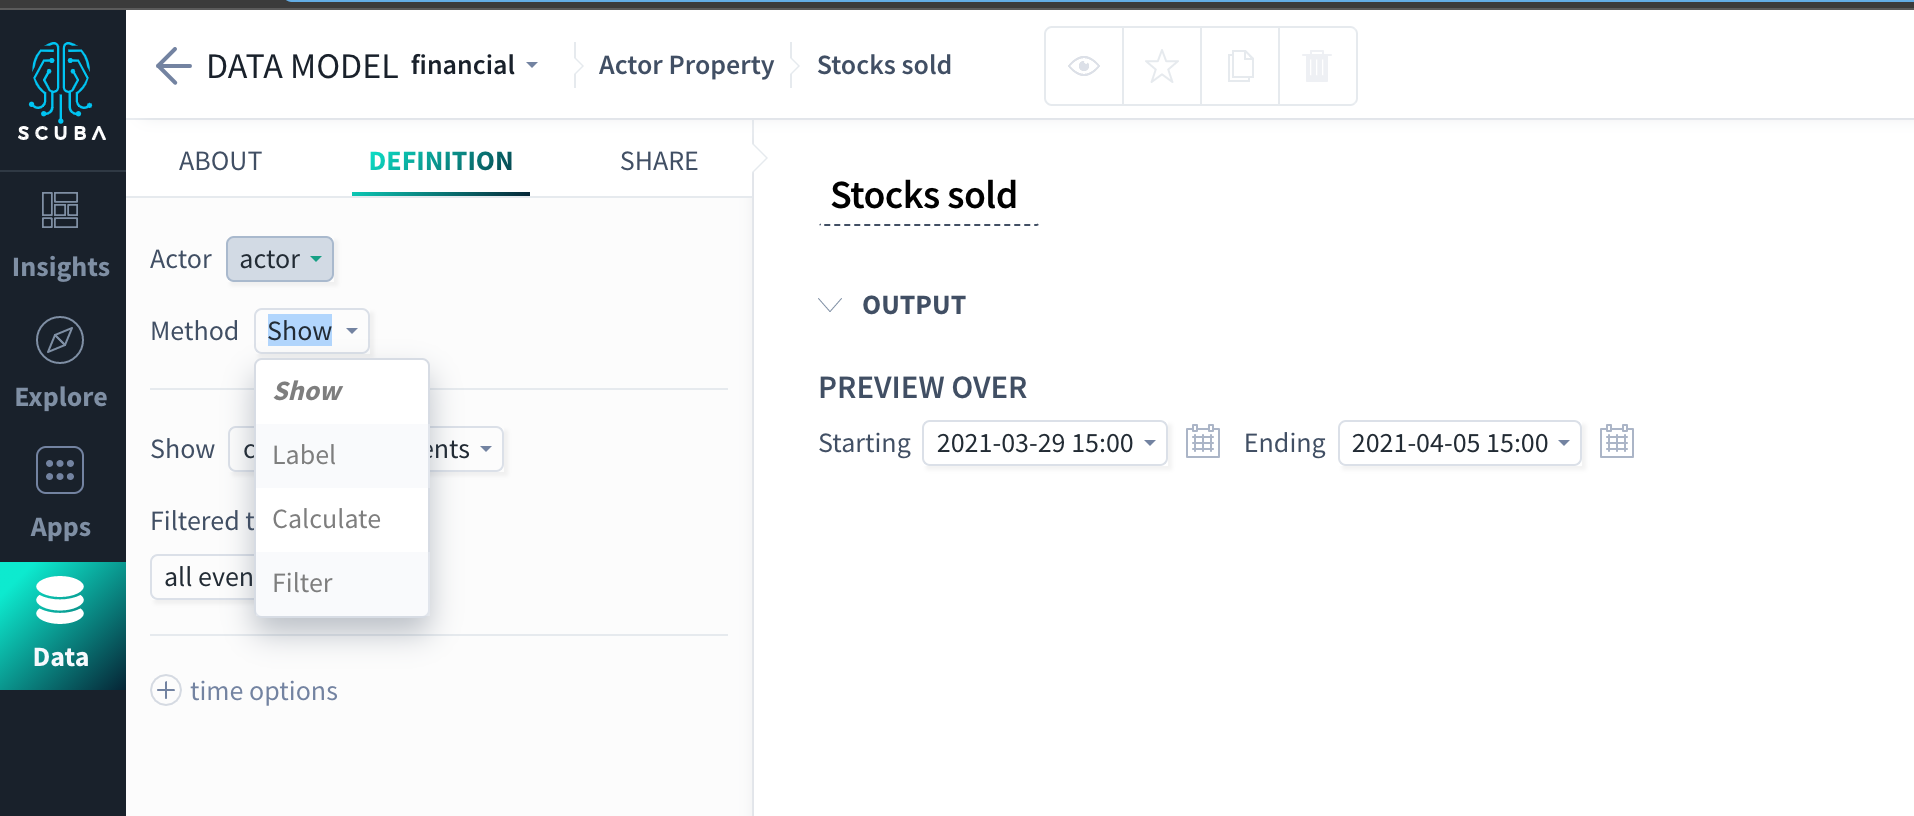This screenshot has height=816, width=1914.
Task: Open the actor dropdown
Action: [280, 259]
